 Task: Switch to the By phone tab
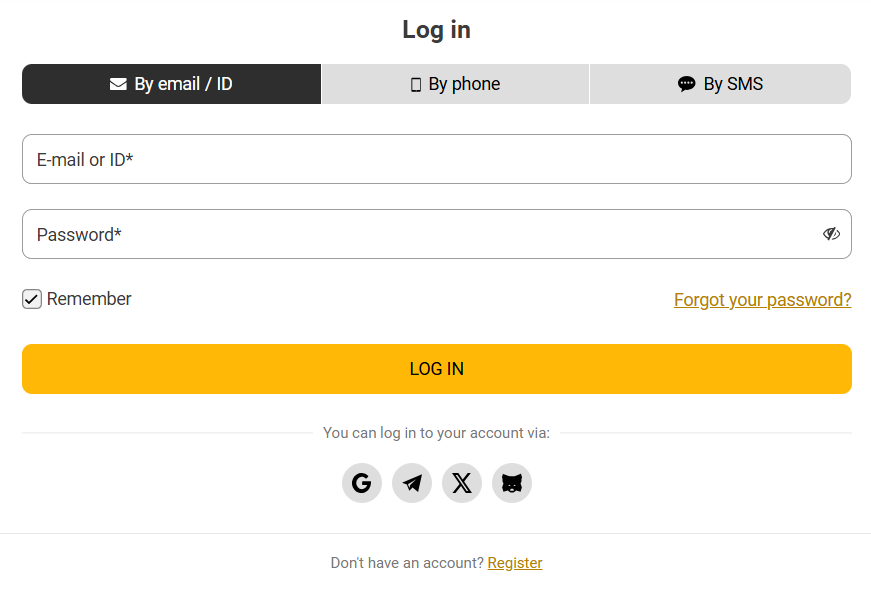pos(455,84)
